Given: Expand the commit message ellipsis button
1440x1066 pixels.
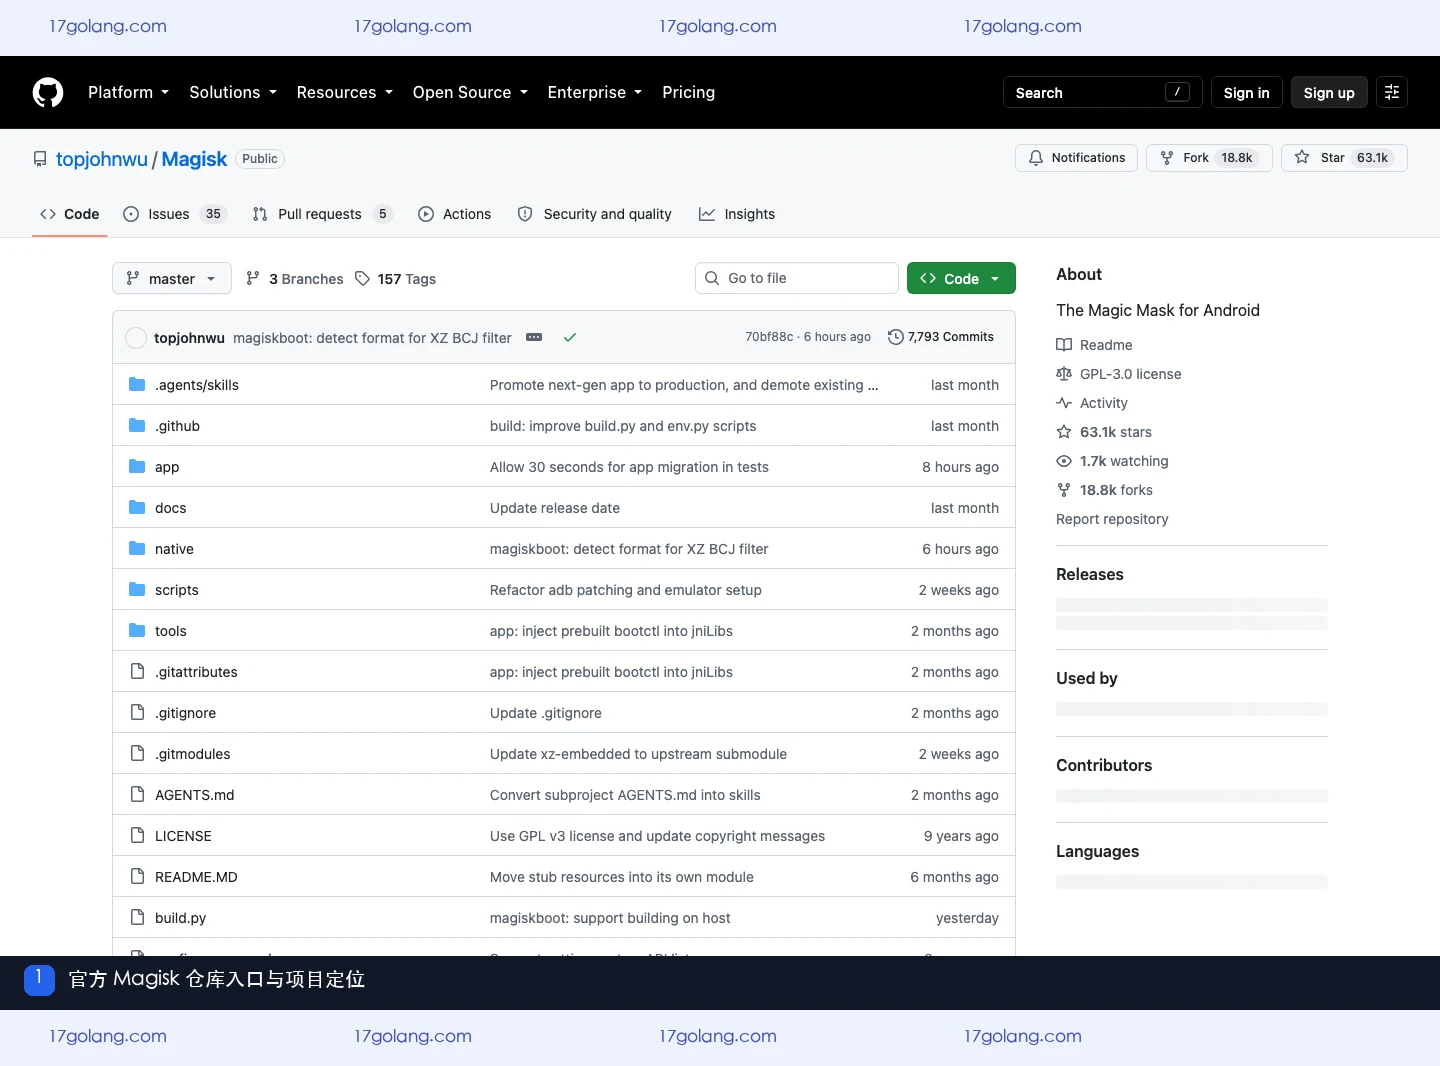Looking at the screenshot, I should coord(534,338).
